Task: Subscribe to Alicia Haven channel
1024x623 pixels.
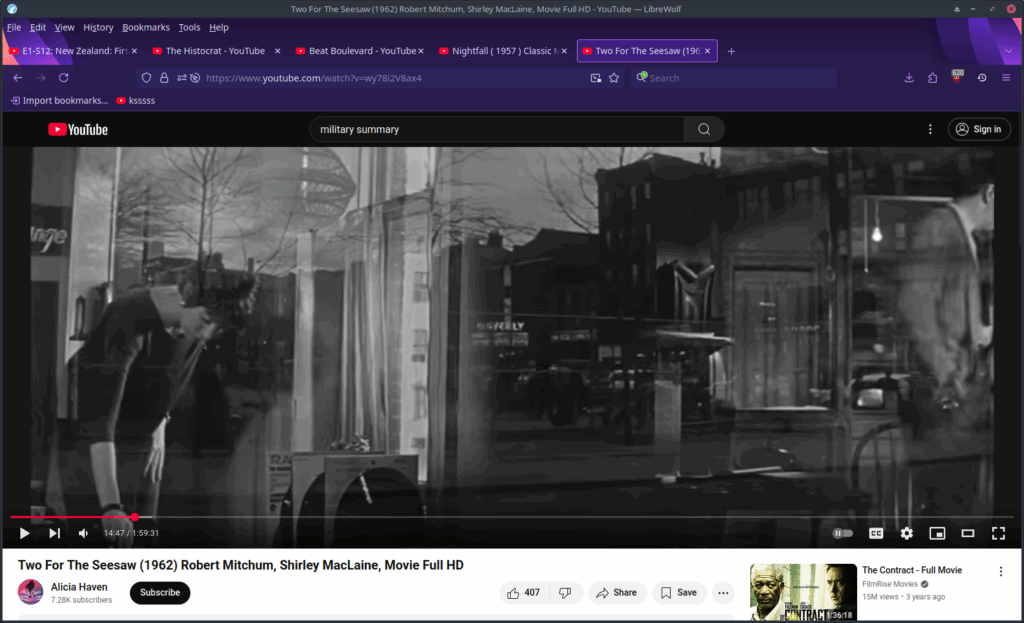Action: [160, 592]
